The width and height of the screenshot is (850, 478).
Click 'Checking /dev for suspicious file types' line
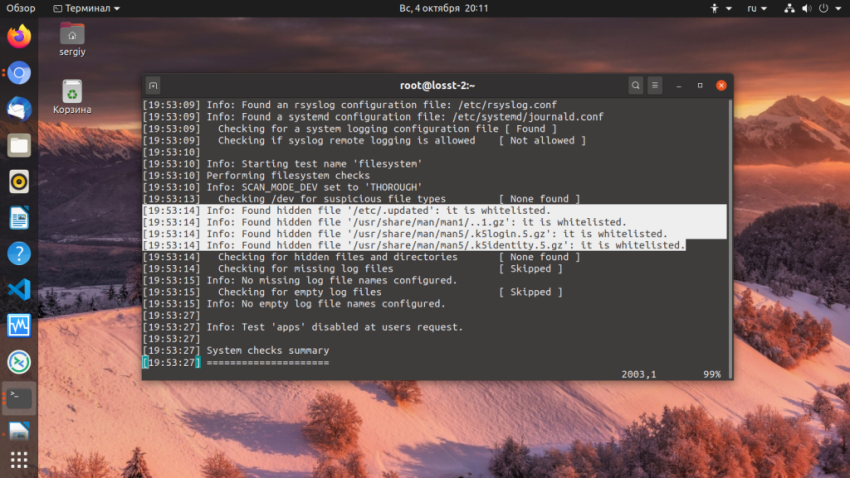332,199
